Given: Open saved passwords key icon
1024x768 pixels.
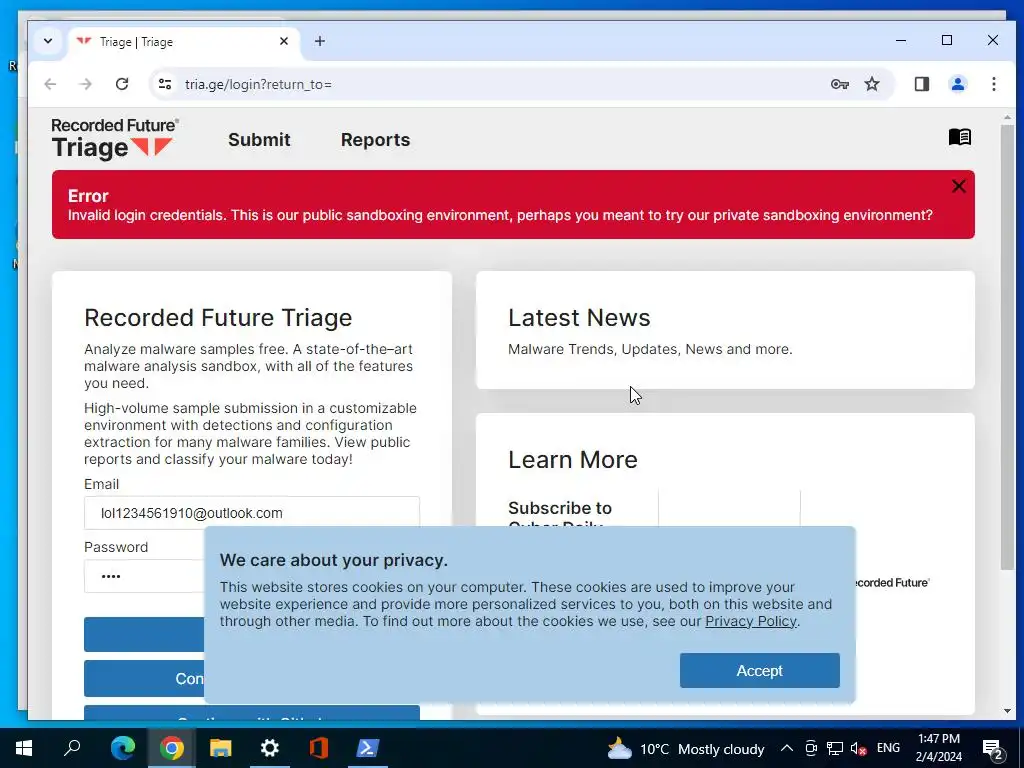Looking at the screenshot, I should pyautogui.click(x=839, y=84).
